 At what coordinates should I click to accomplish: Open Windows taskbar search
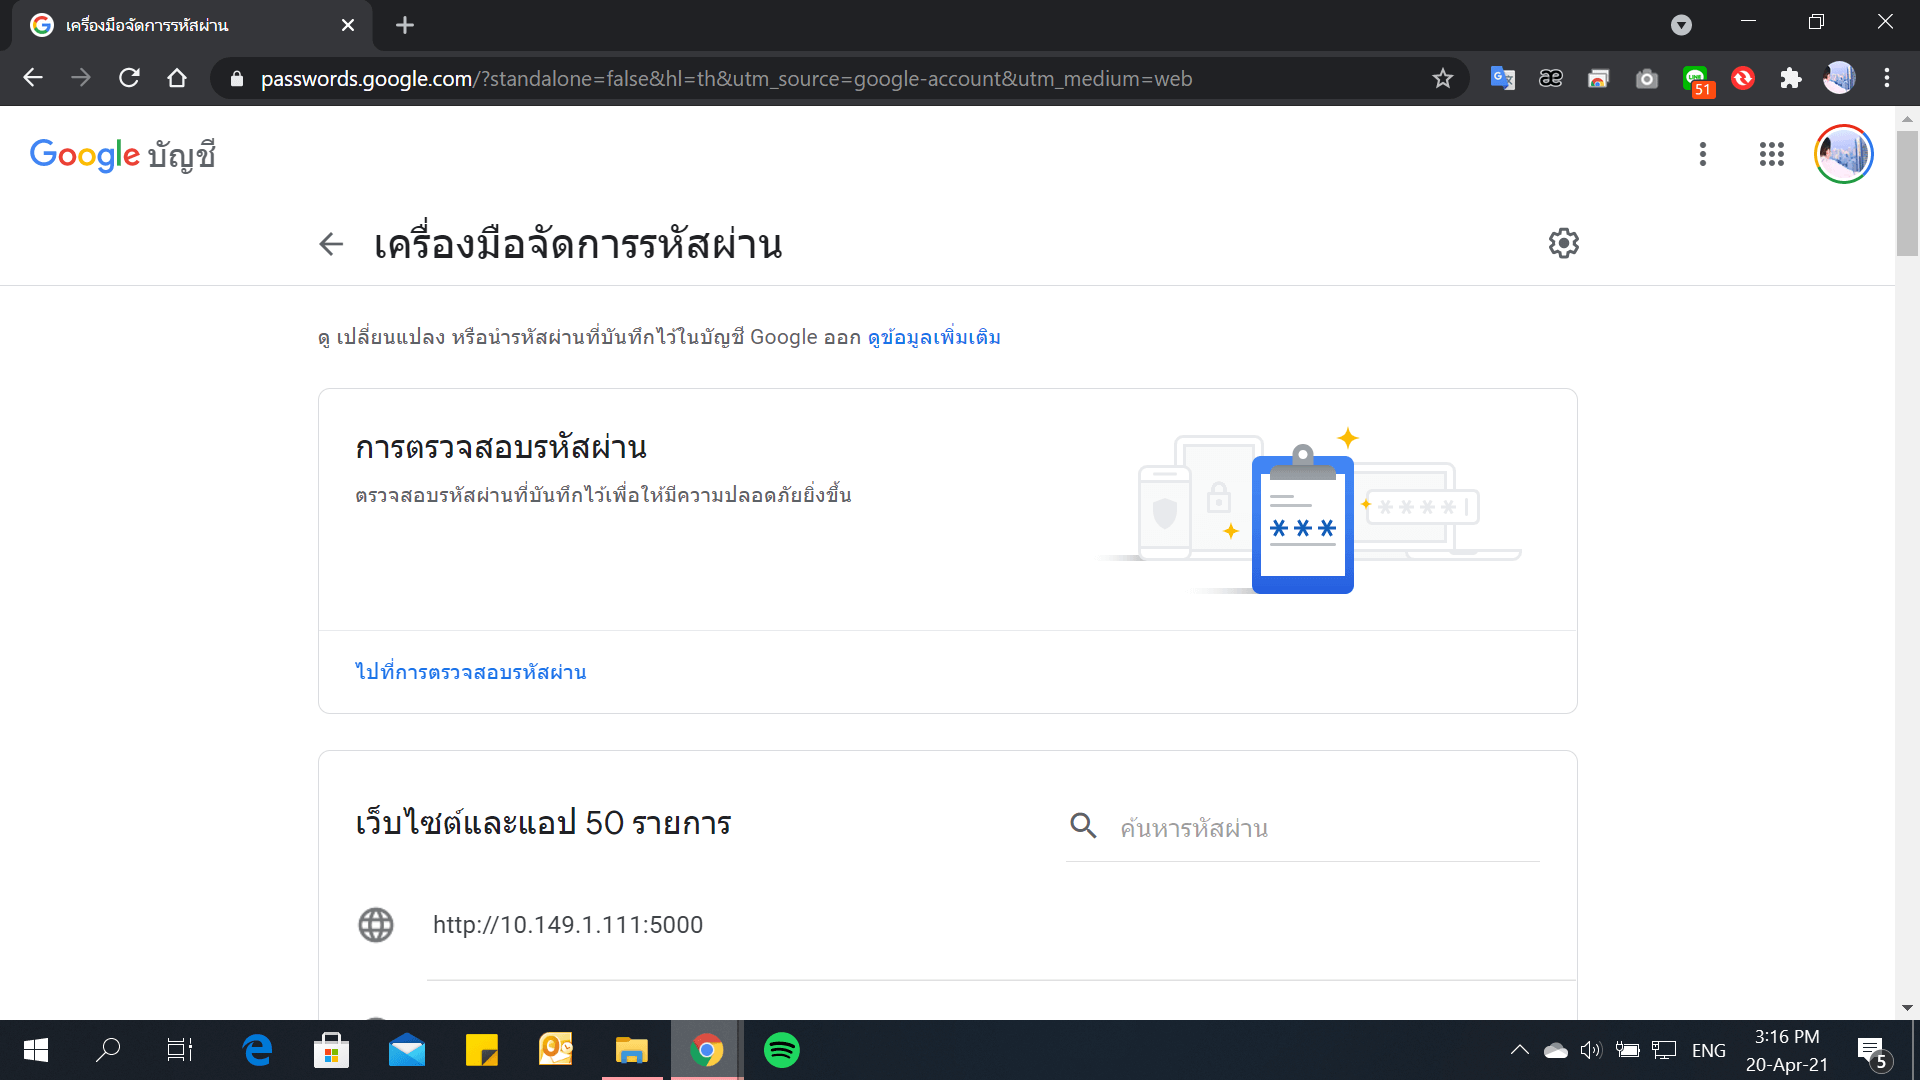[x=108, y=1050]
